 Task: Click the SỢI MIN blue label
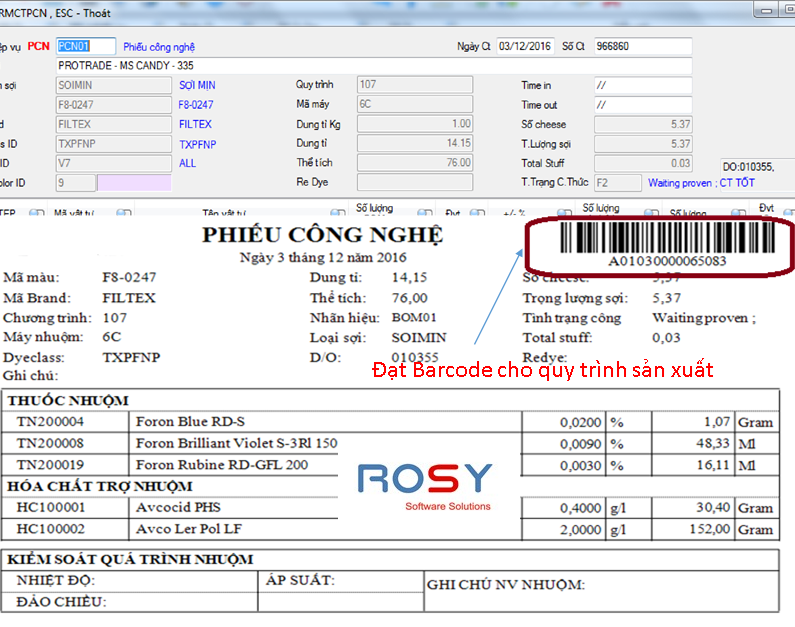[x=197, y=86]
